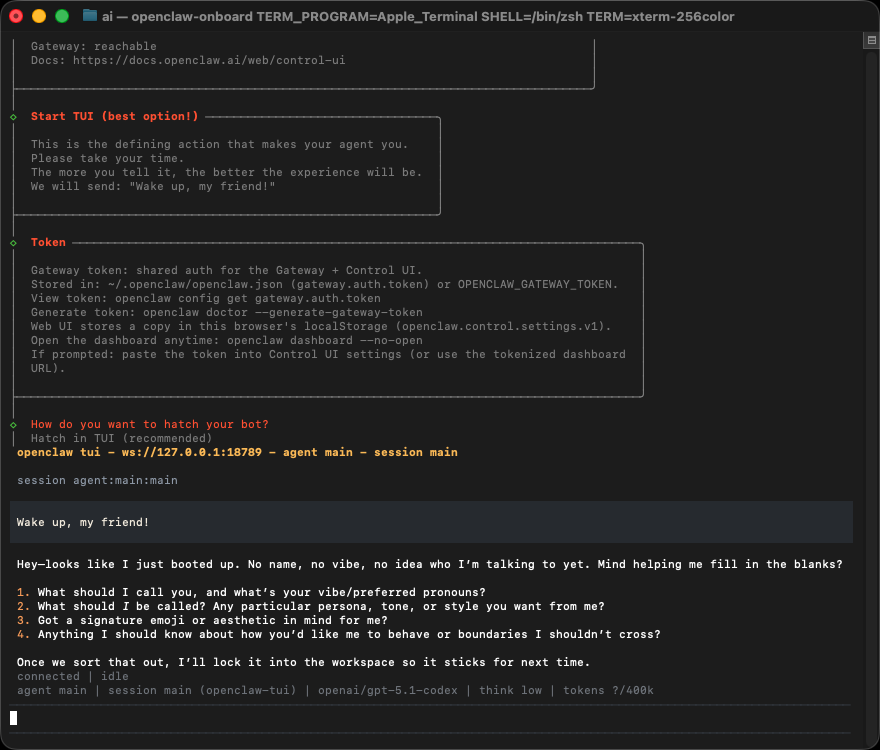The height and width of the screenshot is (750, 880).
Task: Minimize the terminal with yellow button
Action: tap(39, 16)
